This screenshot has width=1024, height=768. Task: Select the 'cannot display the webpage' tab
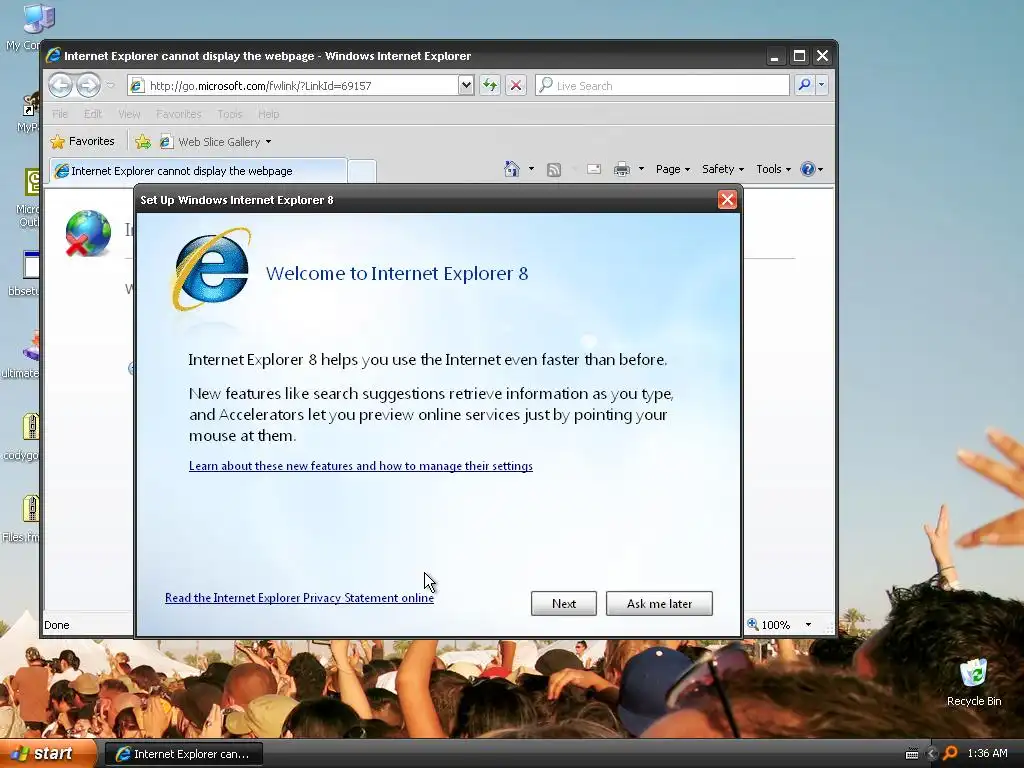[198, 171]
